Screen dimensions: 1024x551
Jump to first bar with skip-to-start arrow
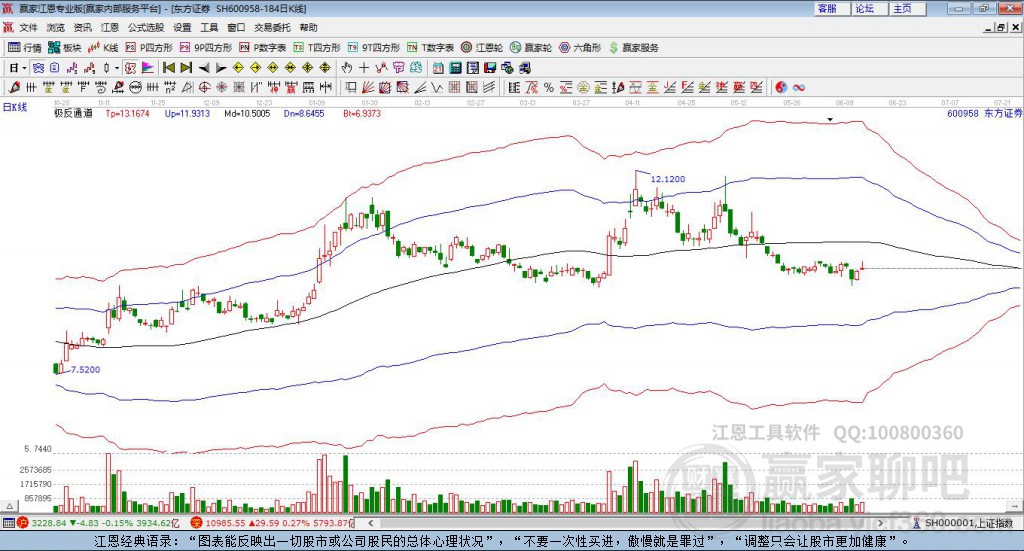(168, 68)
